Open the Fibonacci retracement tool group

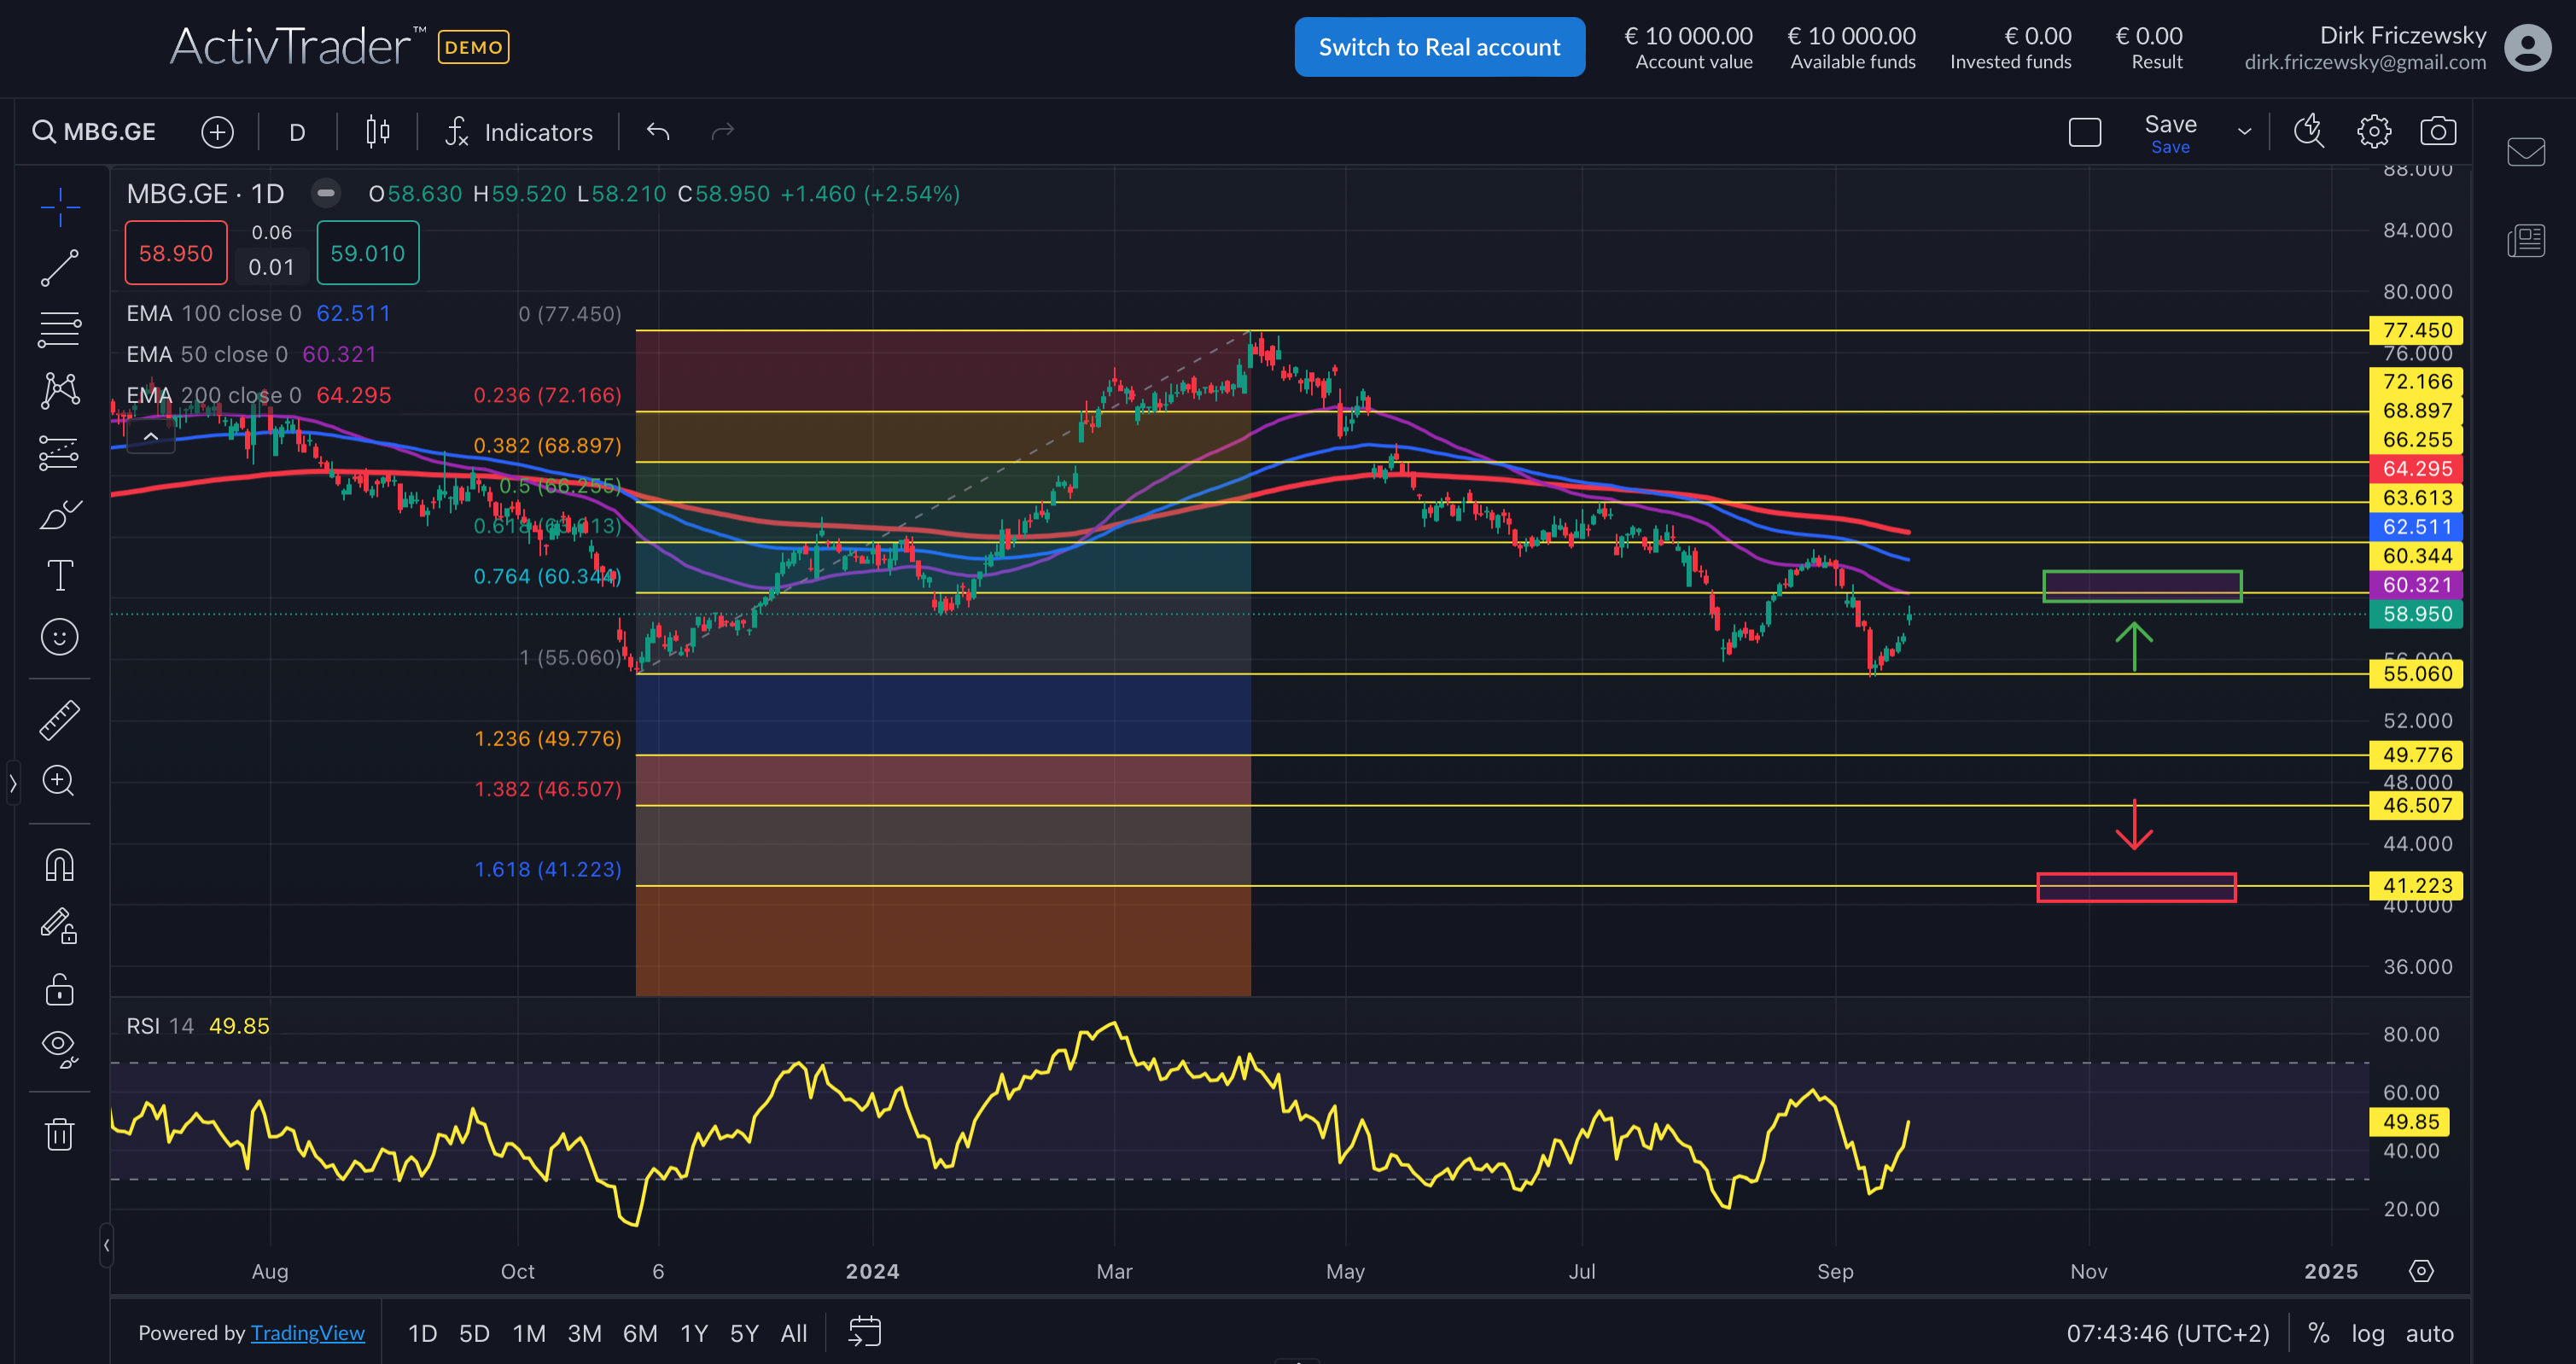(x=59, y=329)
